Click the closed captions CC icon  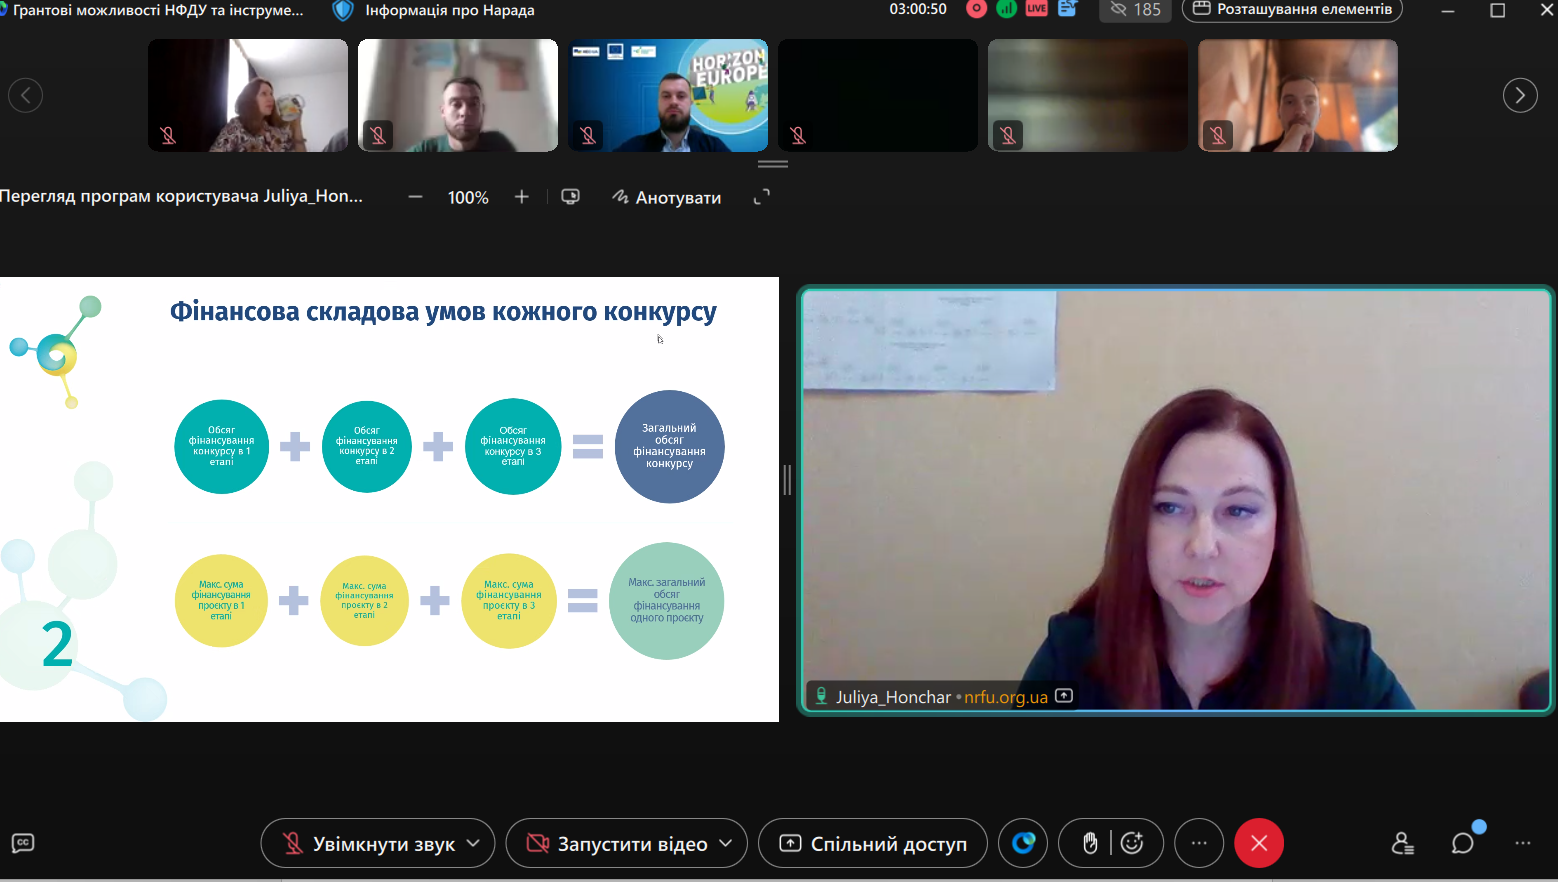23,843
